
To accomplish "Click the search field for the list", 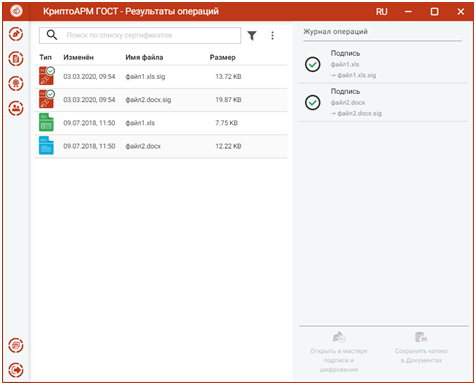I will [140, 35].
